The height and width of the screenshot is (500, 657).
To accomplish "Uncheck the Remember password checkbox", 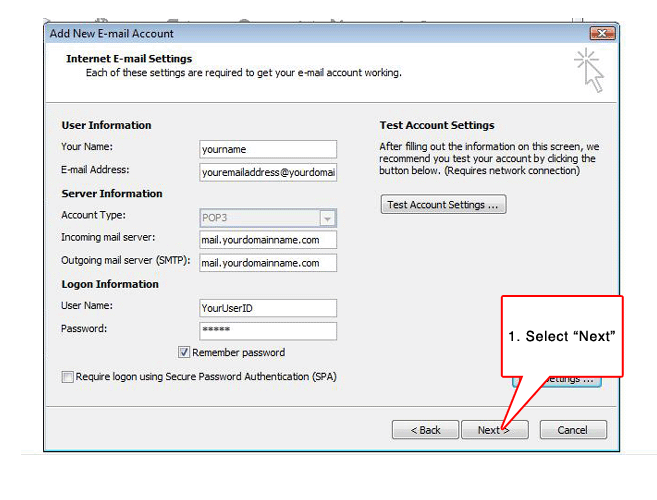I will (184, 353).
